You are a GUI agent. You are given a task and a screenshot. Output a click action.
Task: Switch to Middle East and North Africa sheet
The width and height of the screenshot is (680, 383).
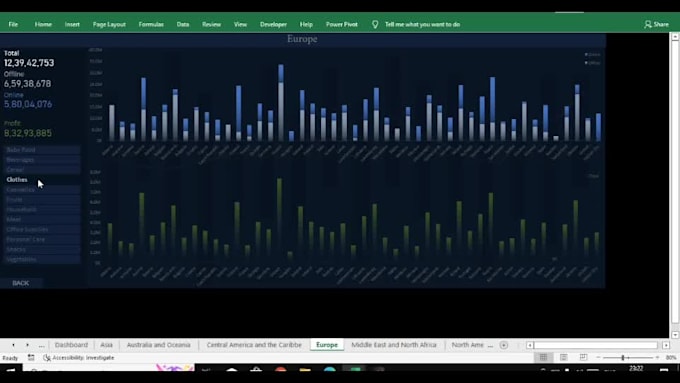[x=394, y=345]
